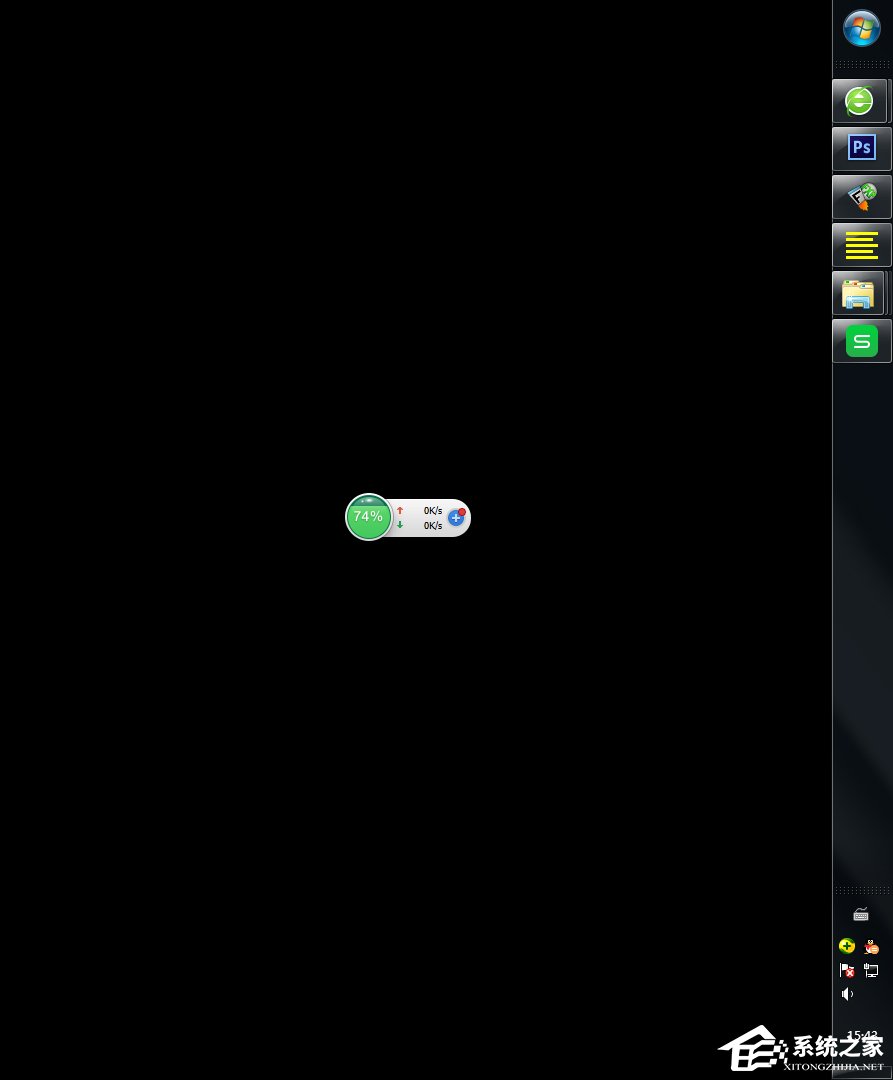Mute audio via the speaker tray icon
This screenshot has width=893, height=1080.
846,993
